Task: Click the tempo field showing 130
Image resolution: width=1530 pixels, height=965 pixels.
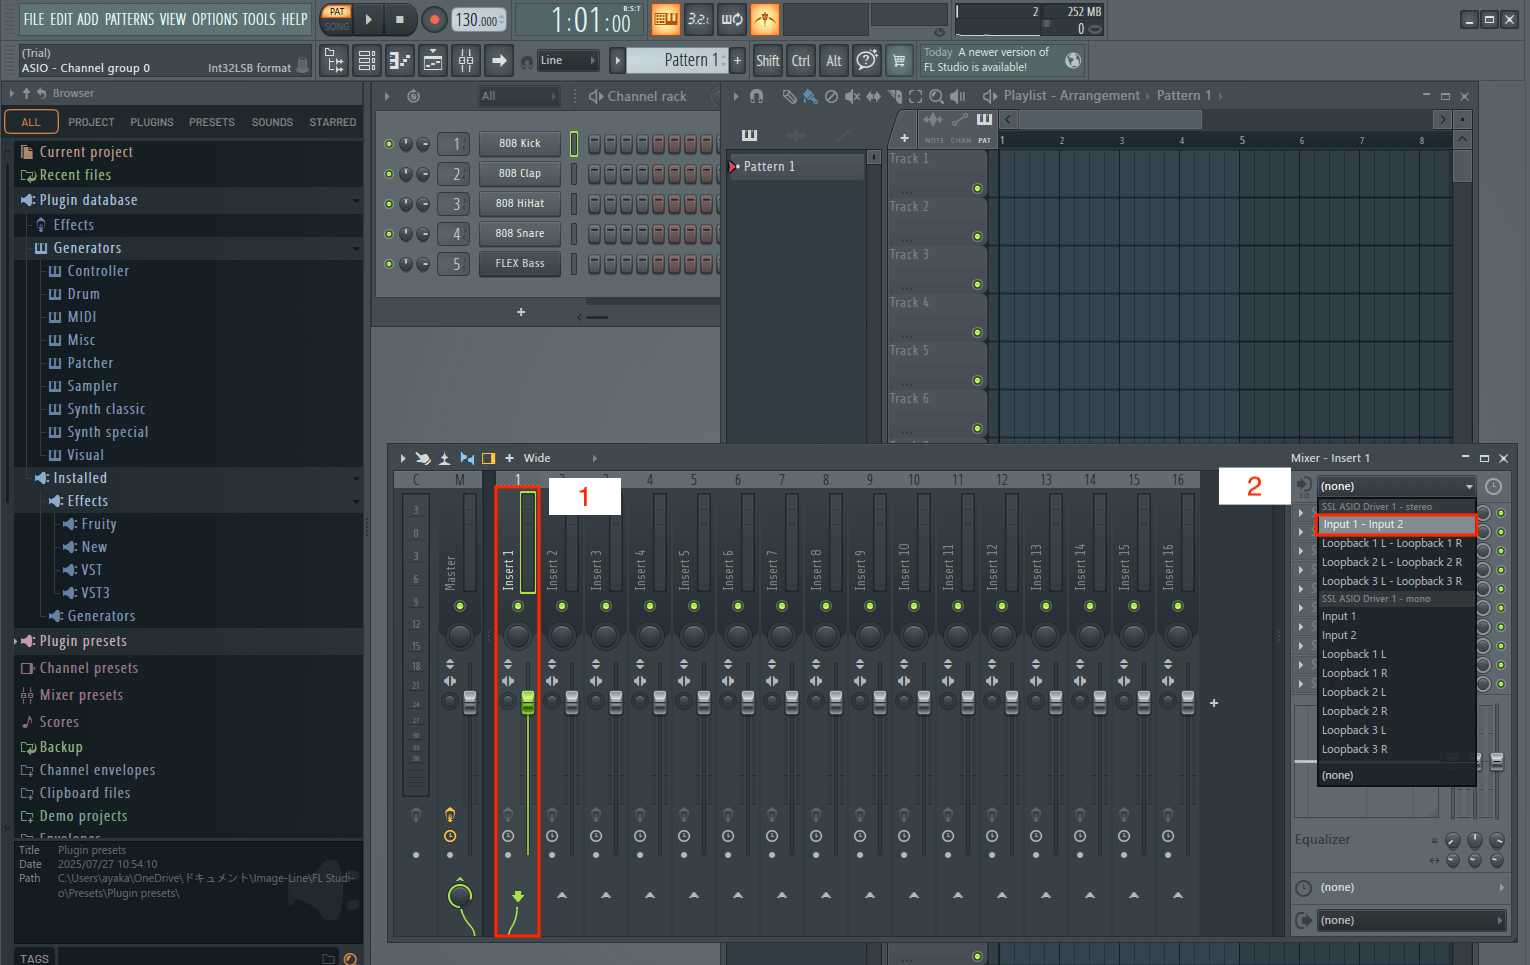Action: click(478, 20)
